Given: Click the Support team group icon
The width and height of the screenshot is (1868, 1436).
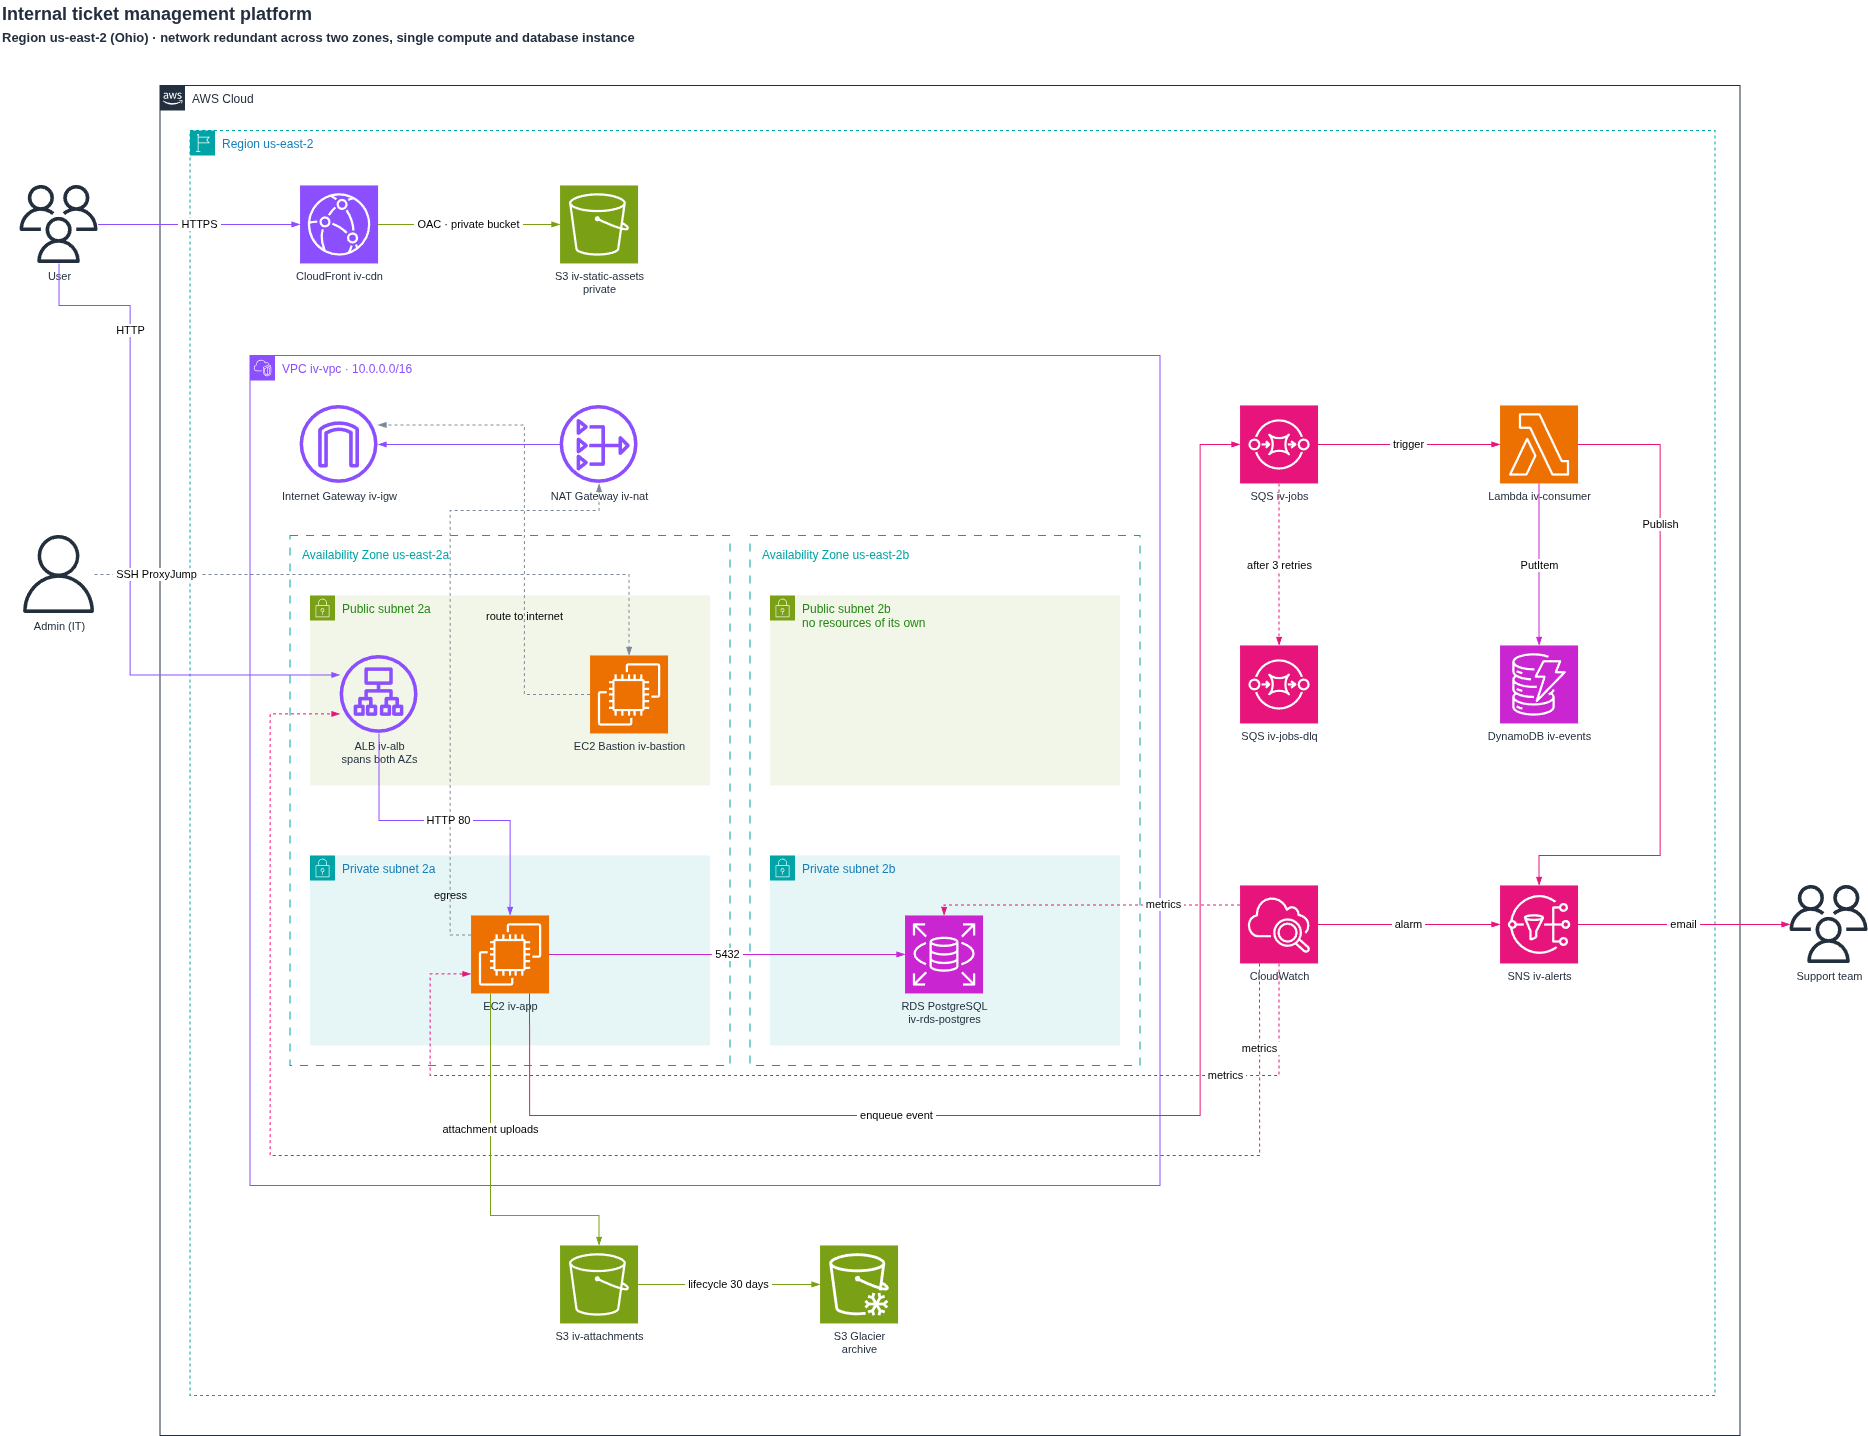Looking at the screenshot, I should pos(1829,924).
